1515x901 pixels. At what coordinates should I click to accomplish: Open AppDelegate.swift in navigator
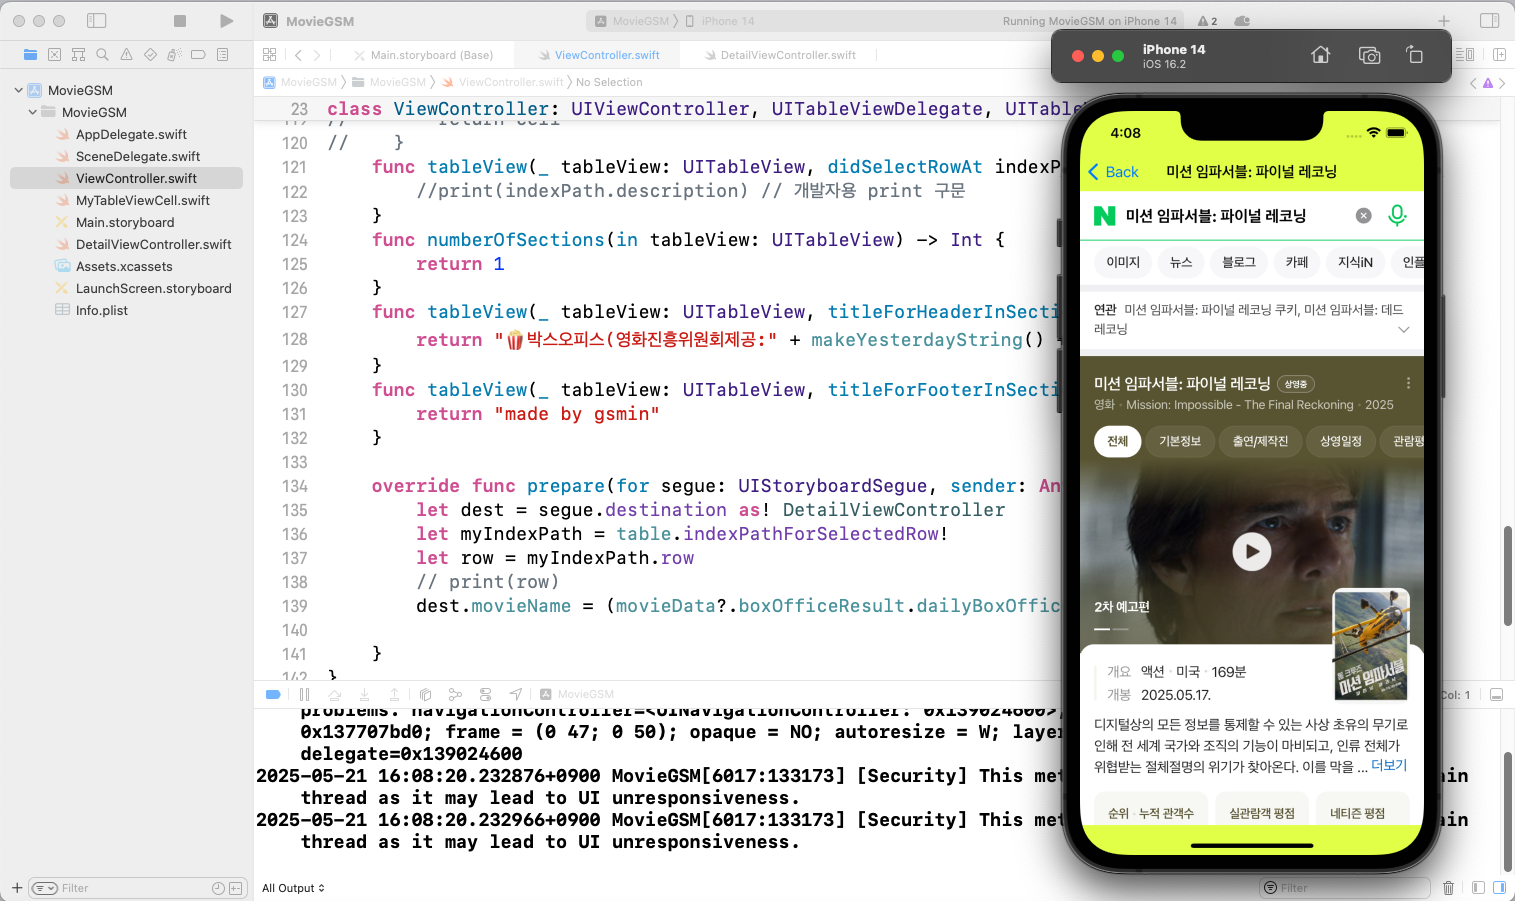click(131, 134)
